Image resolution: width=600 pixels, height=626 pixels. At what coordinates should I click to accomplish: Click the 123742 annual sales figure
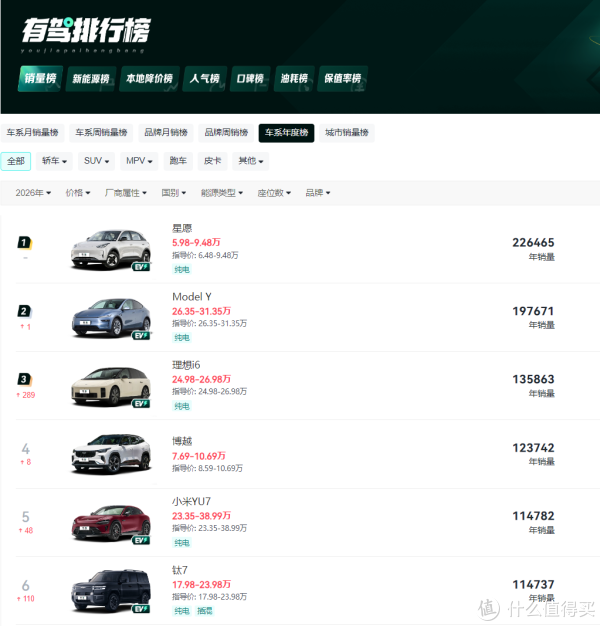click(x=533, y=448)
